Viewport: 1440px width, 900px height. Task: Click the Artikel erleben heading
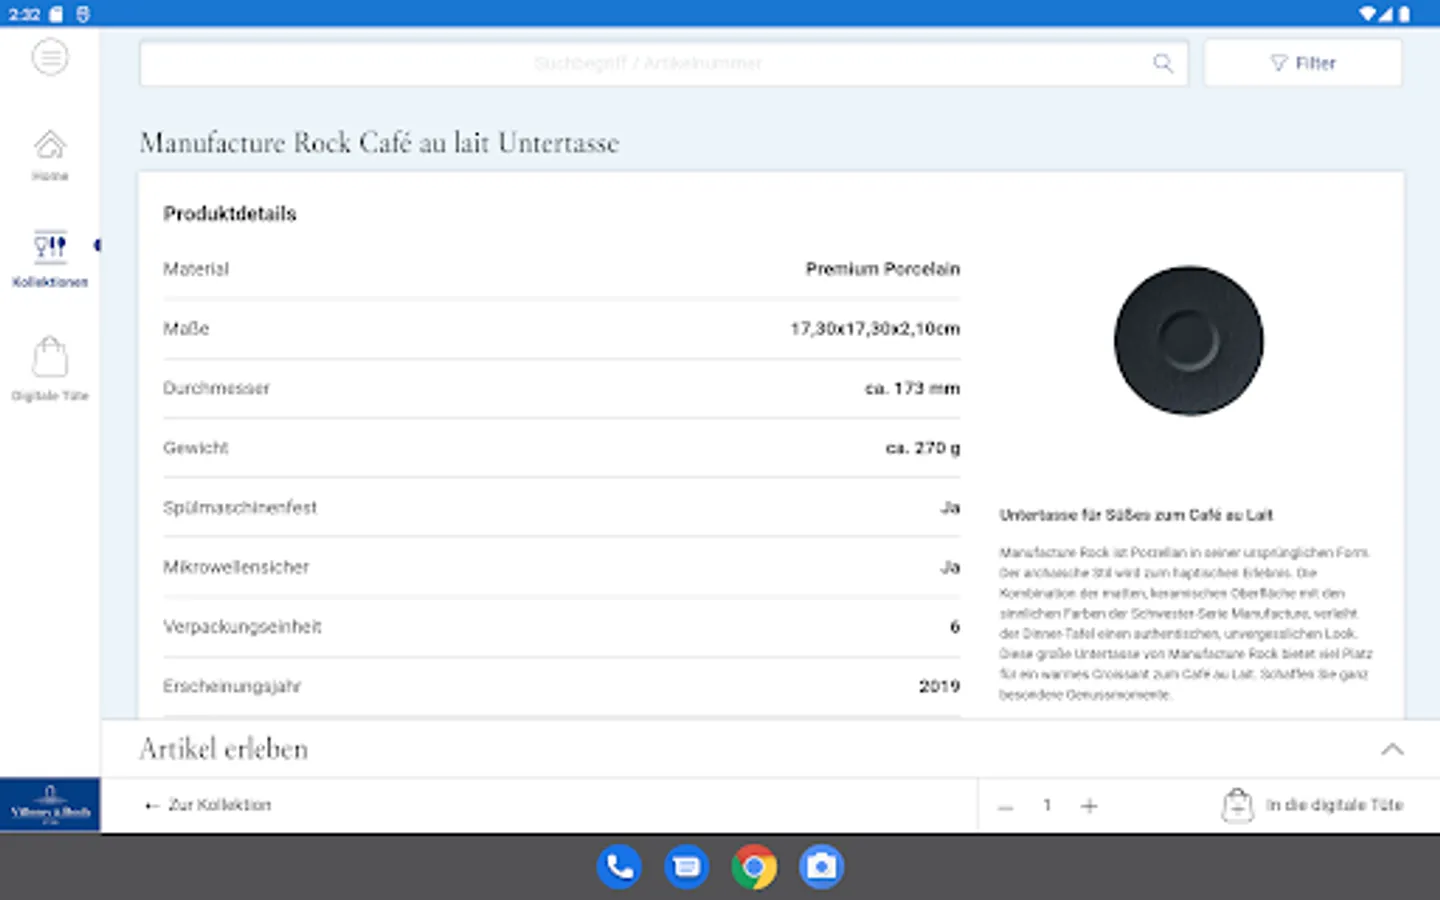[224, 749]
